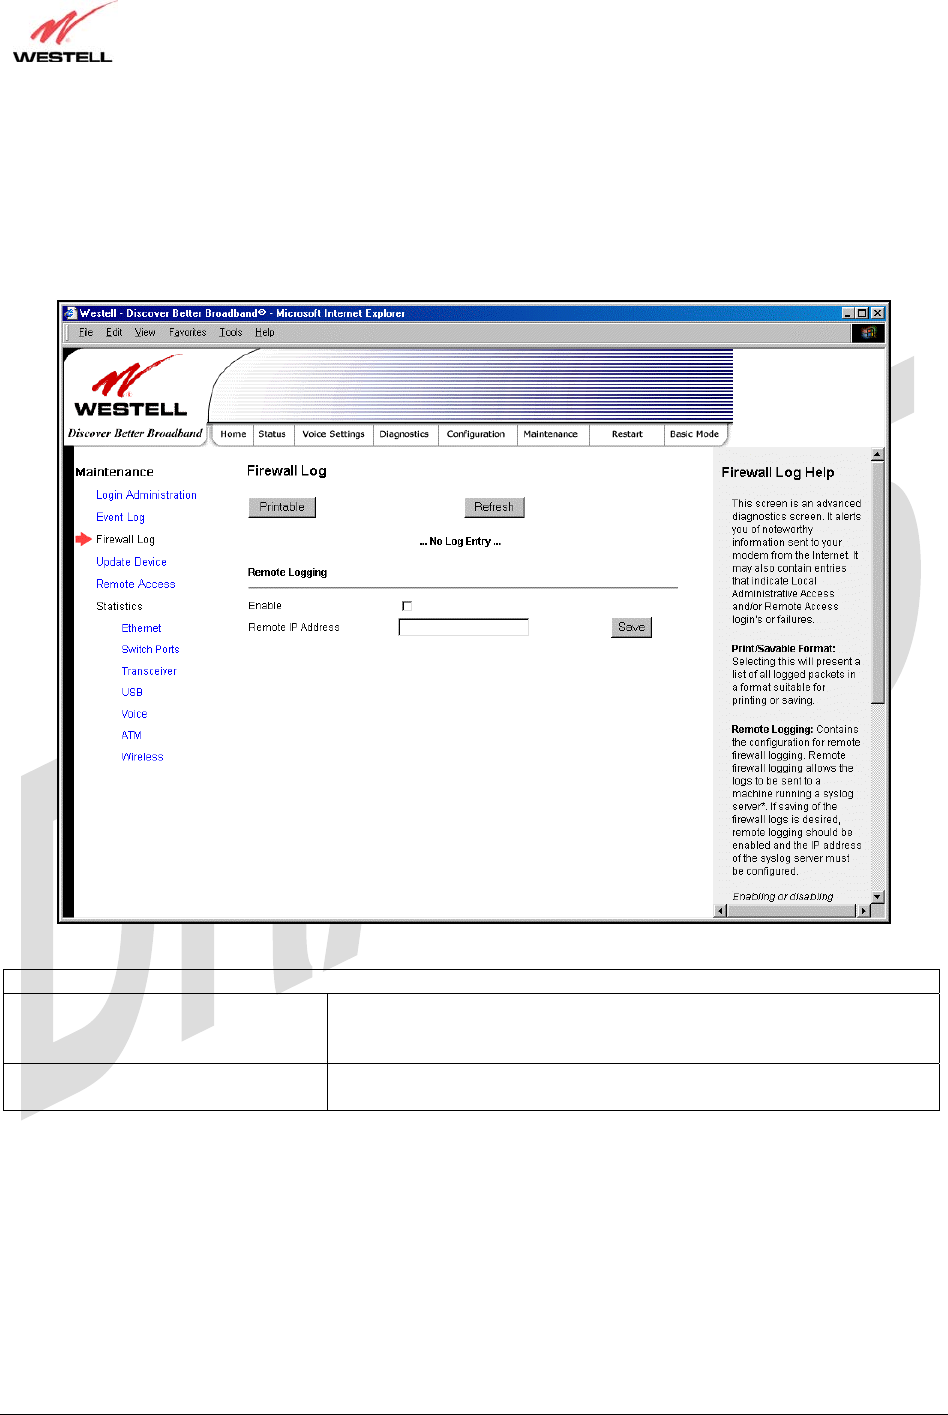Click the Internet Explorer title bar icon

pos(70,313)
